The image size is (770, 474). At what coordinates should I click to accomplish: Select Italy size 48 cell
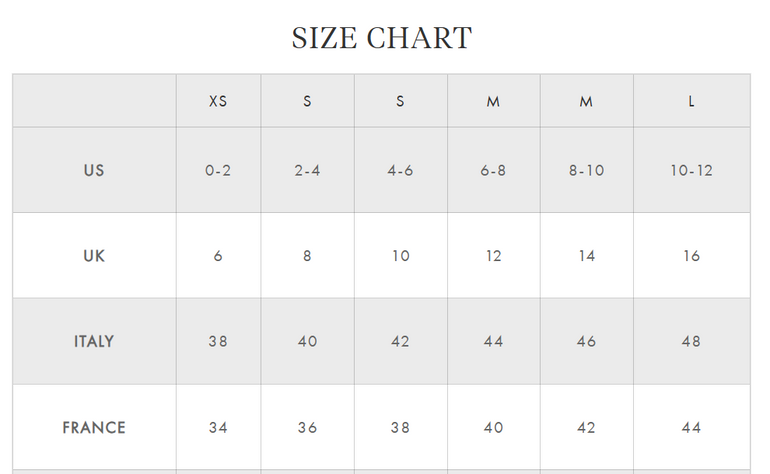coord(691,341)
